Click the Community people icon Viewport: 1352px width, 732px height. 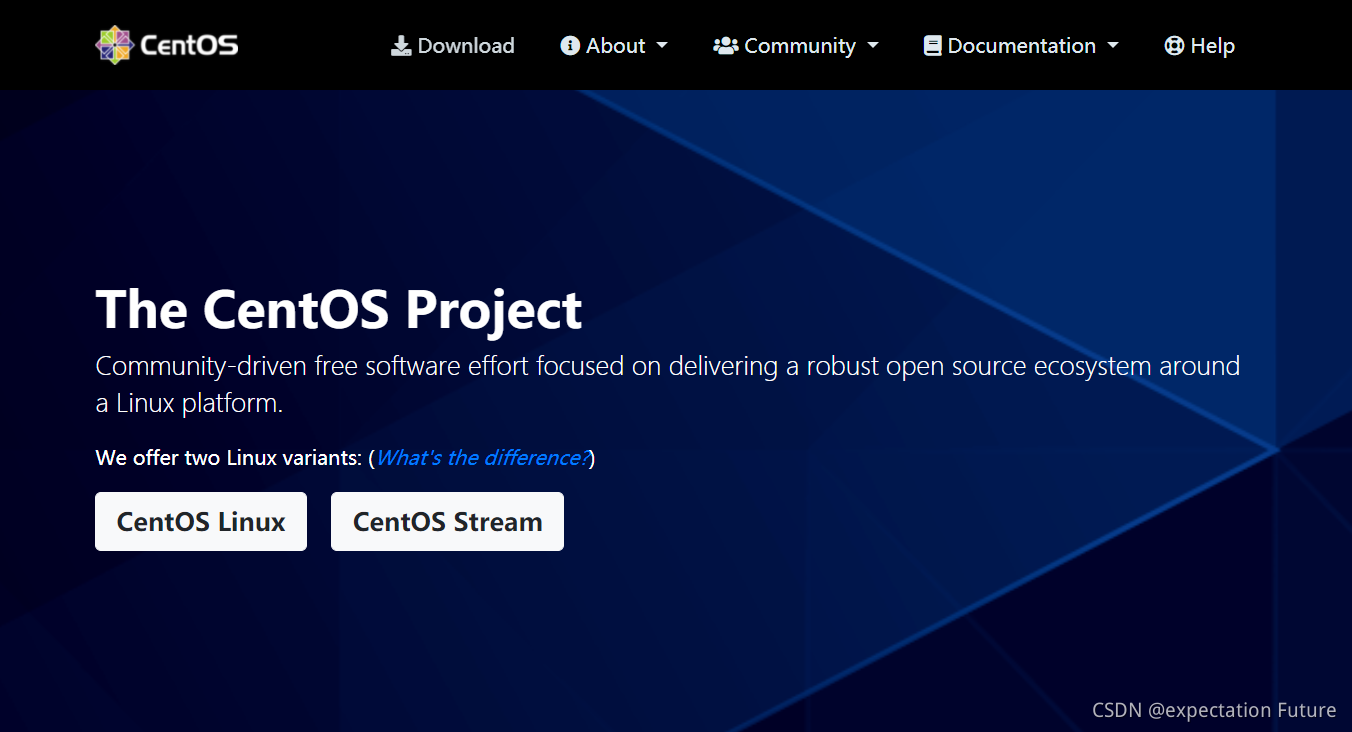click(x=726, y=46)
